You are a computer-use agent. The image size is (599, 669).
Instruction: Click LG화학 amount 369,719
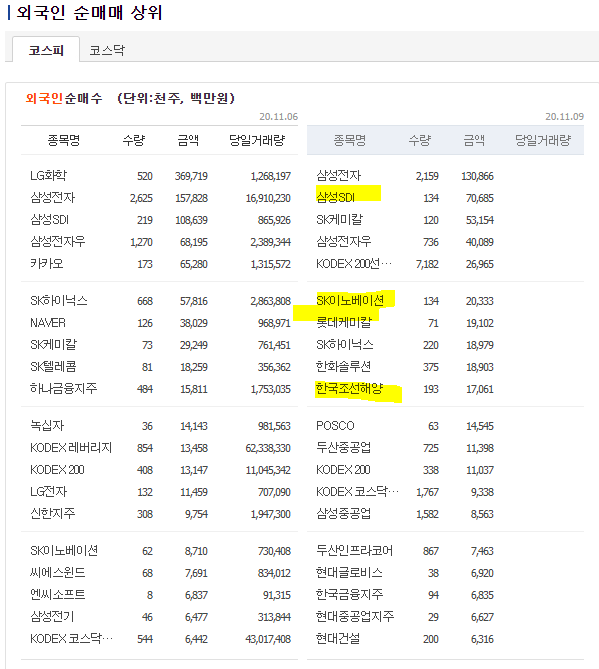click(x=191, y=176)
